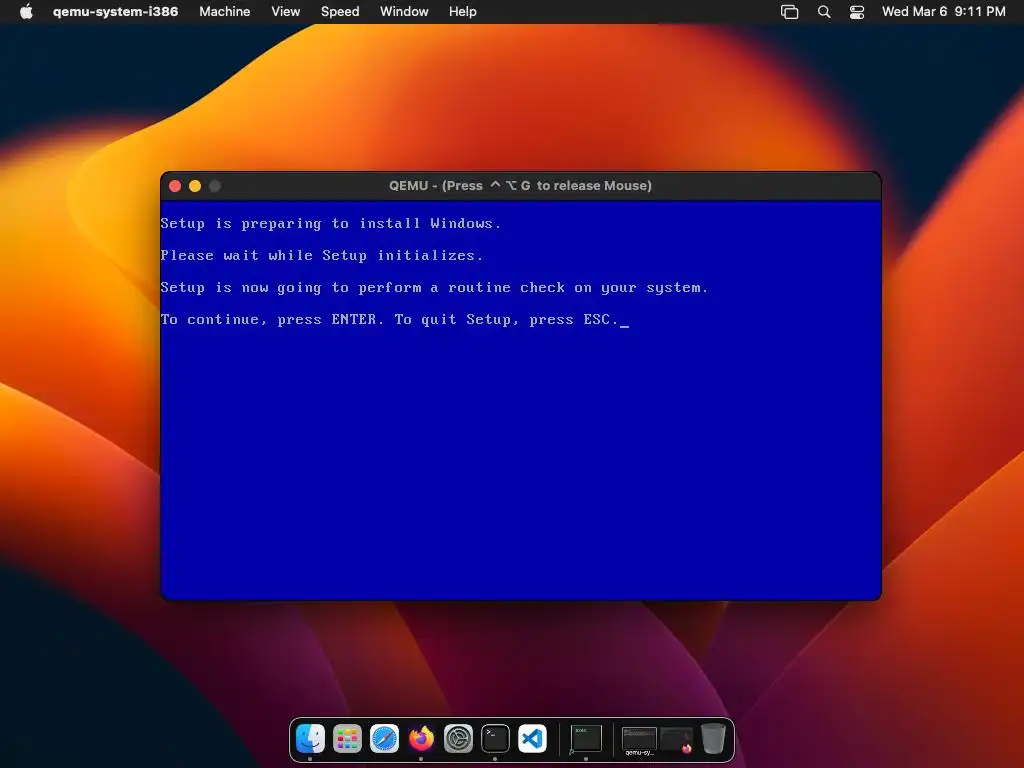Open the Speed menu

(340, 12)
